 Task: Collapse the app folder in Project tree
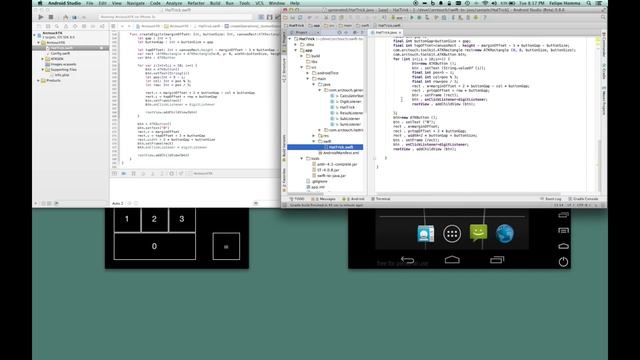(296, 50)
